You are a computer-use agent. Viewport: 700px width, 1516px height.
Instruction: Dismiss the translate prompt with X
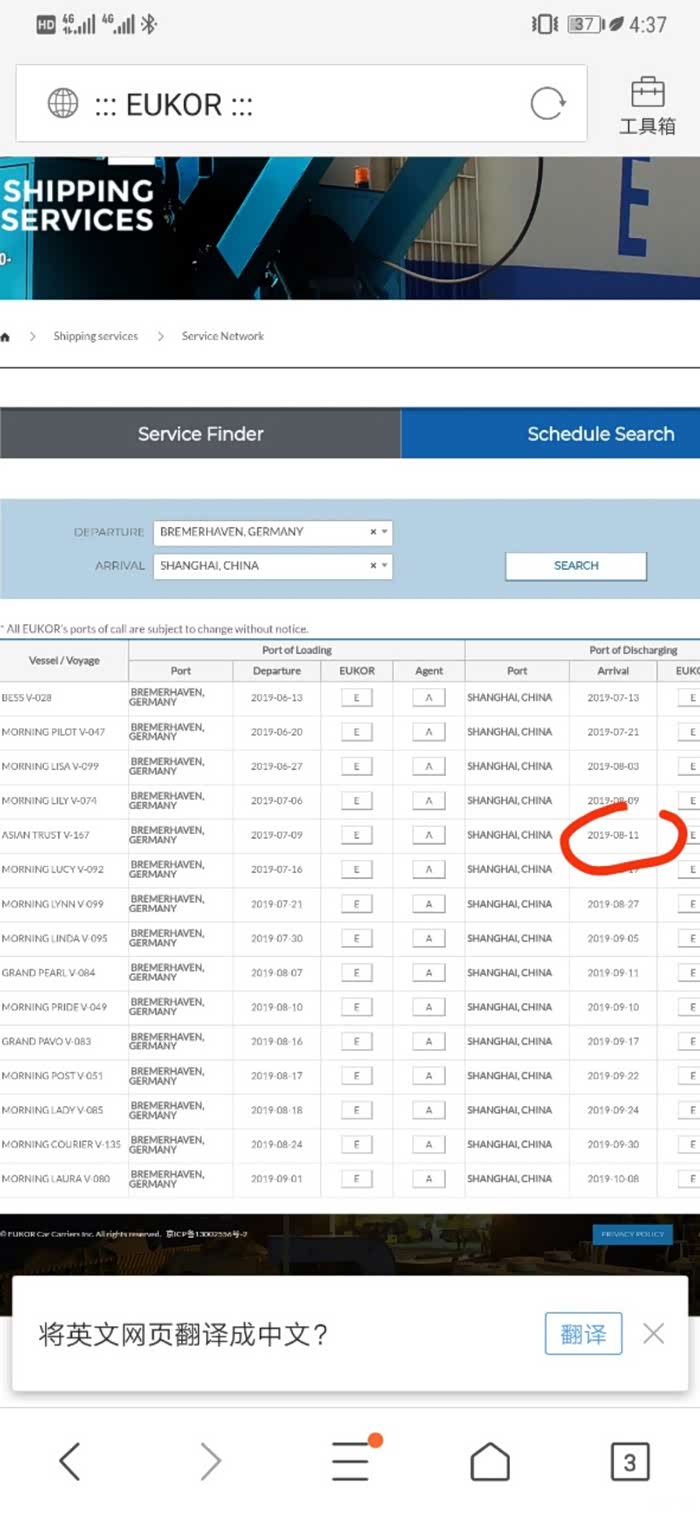(x=654, y=1333)
